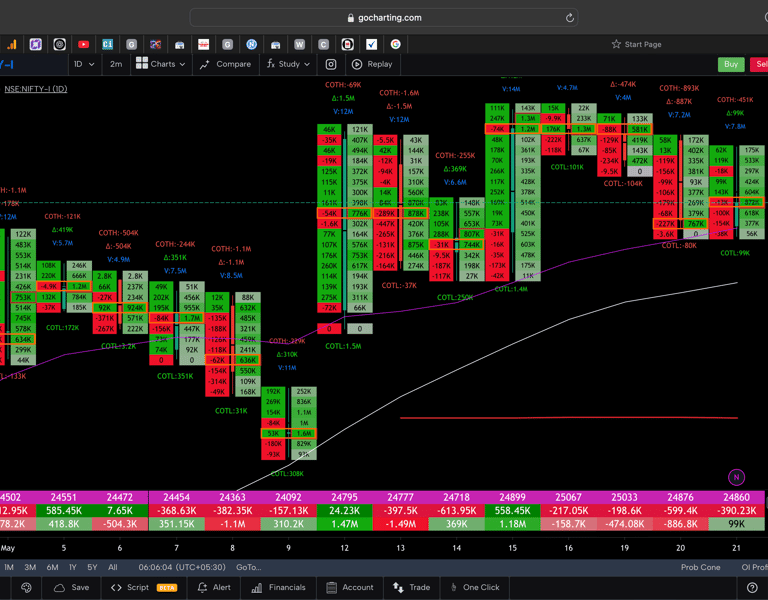Set the range to 1Y
This screenshot has width=768, height=600.
(x=73, y=567)
